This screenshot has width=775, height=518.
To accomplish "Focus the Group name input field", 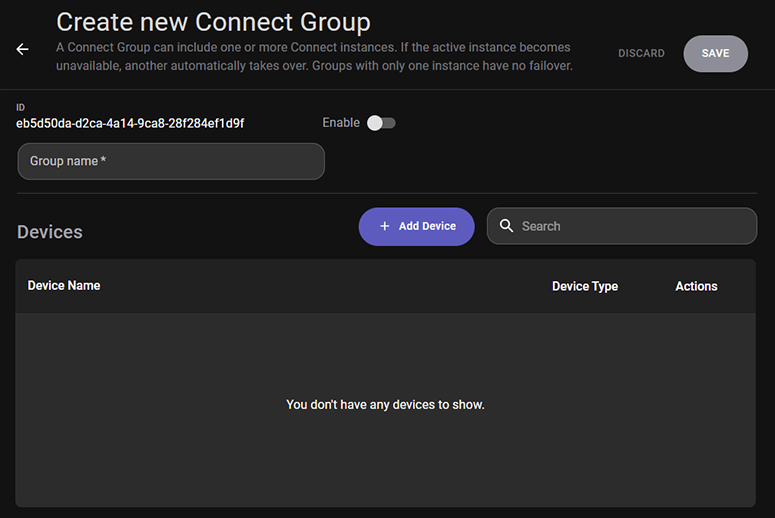I will (x=171, y=161).
